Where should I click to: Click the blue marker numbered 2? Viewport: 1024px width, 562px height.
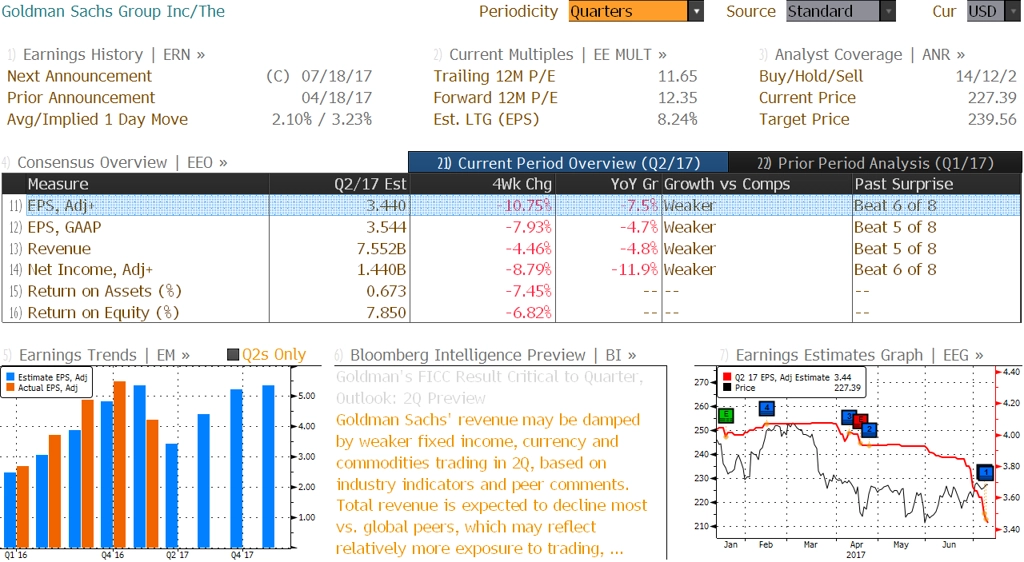point(869,429)
